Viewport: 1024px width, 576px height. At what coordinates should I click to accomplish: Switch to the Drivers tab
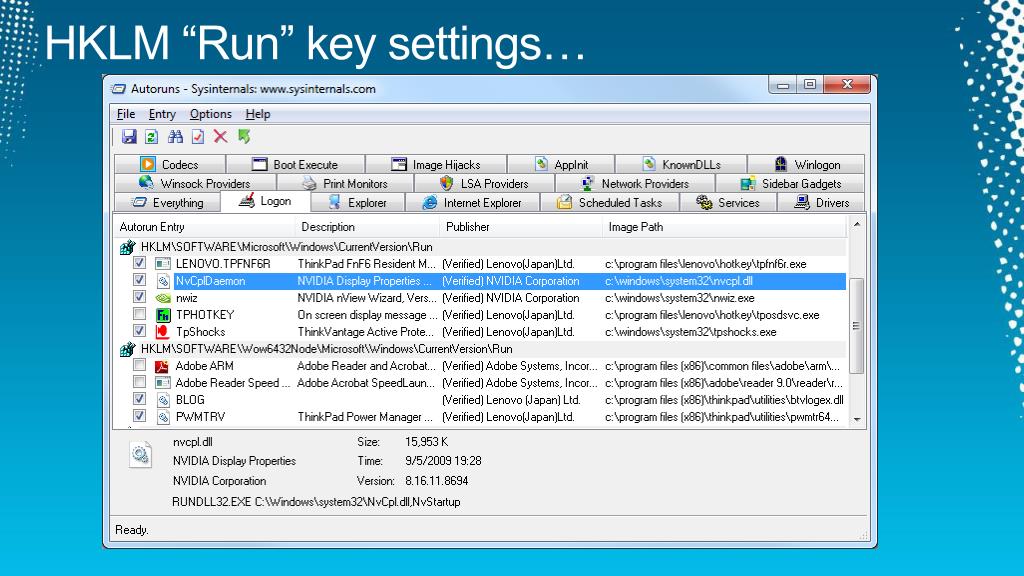[821, 202]
